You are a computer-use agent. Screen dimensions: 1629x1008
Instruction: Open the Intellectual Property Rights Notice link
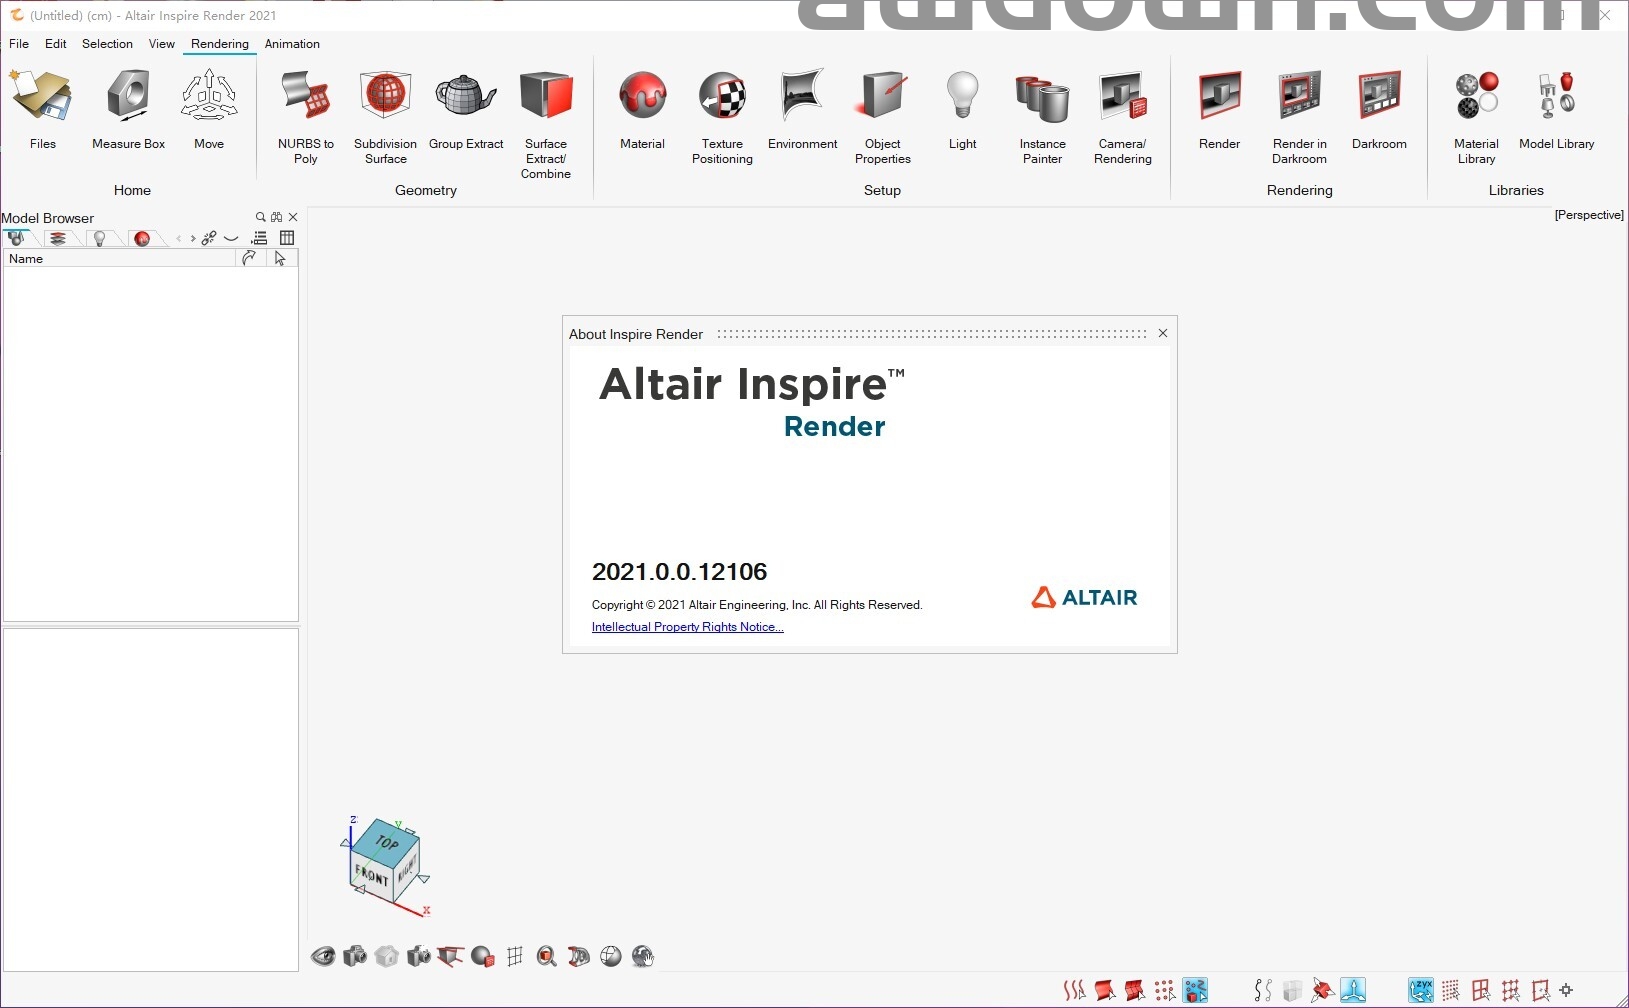(687, 627)
